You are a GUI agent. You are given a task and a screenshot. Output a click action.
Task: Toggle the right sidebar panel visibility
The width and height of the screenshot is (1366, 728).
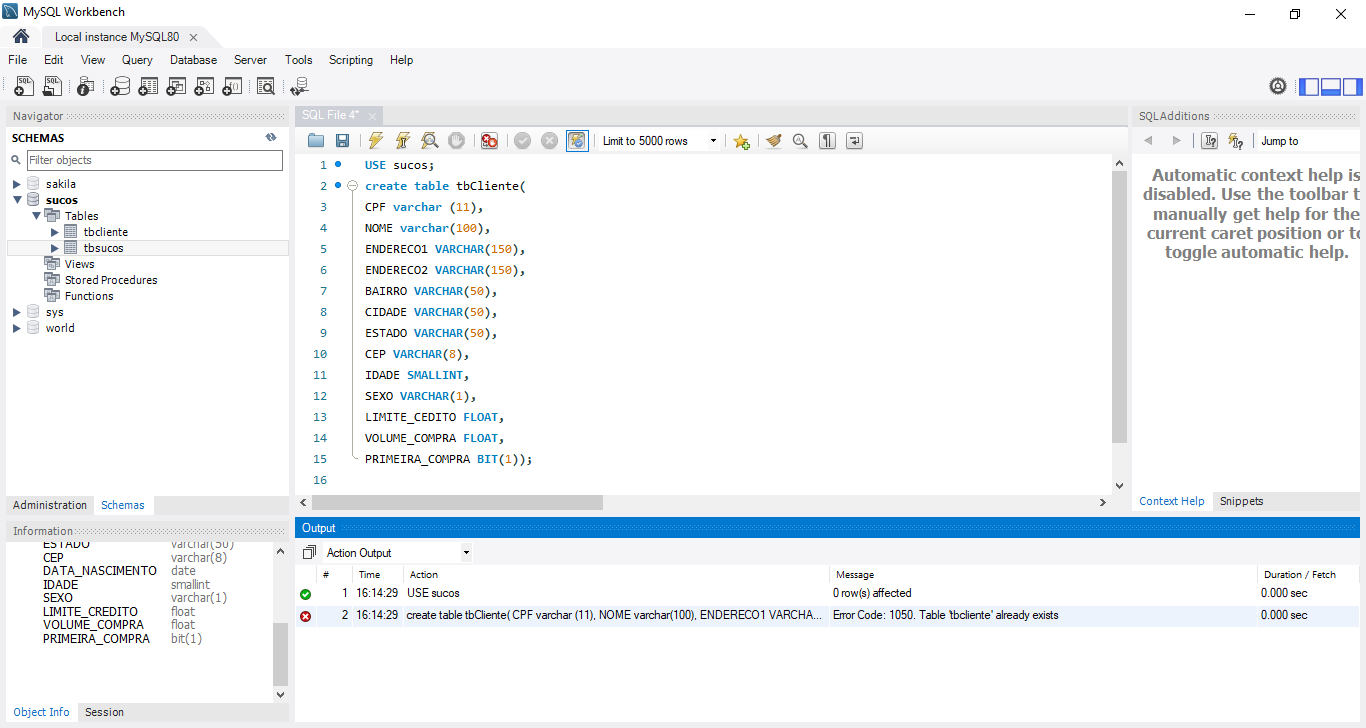pyautogui.click(x=1352, y=86)
